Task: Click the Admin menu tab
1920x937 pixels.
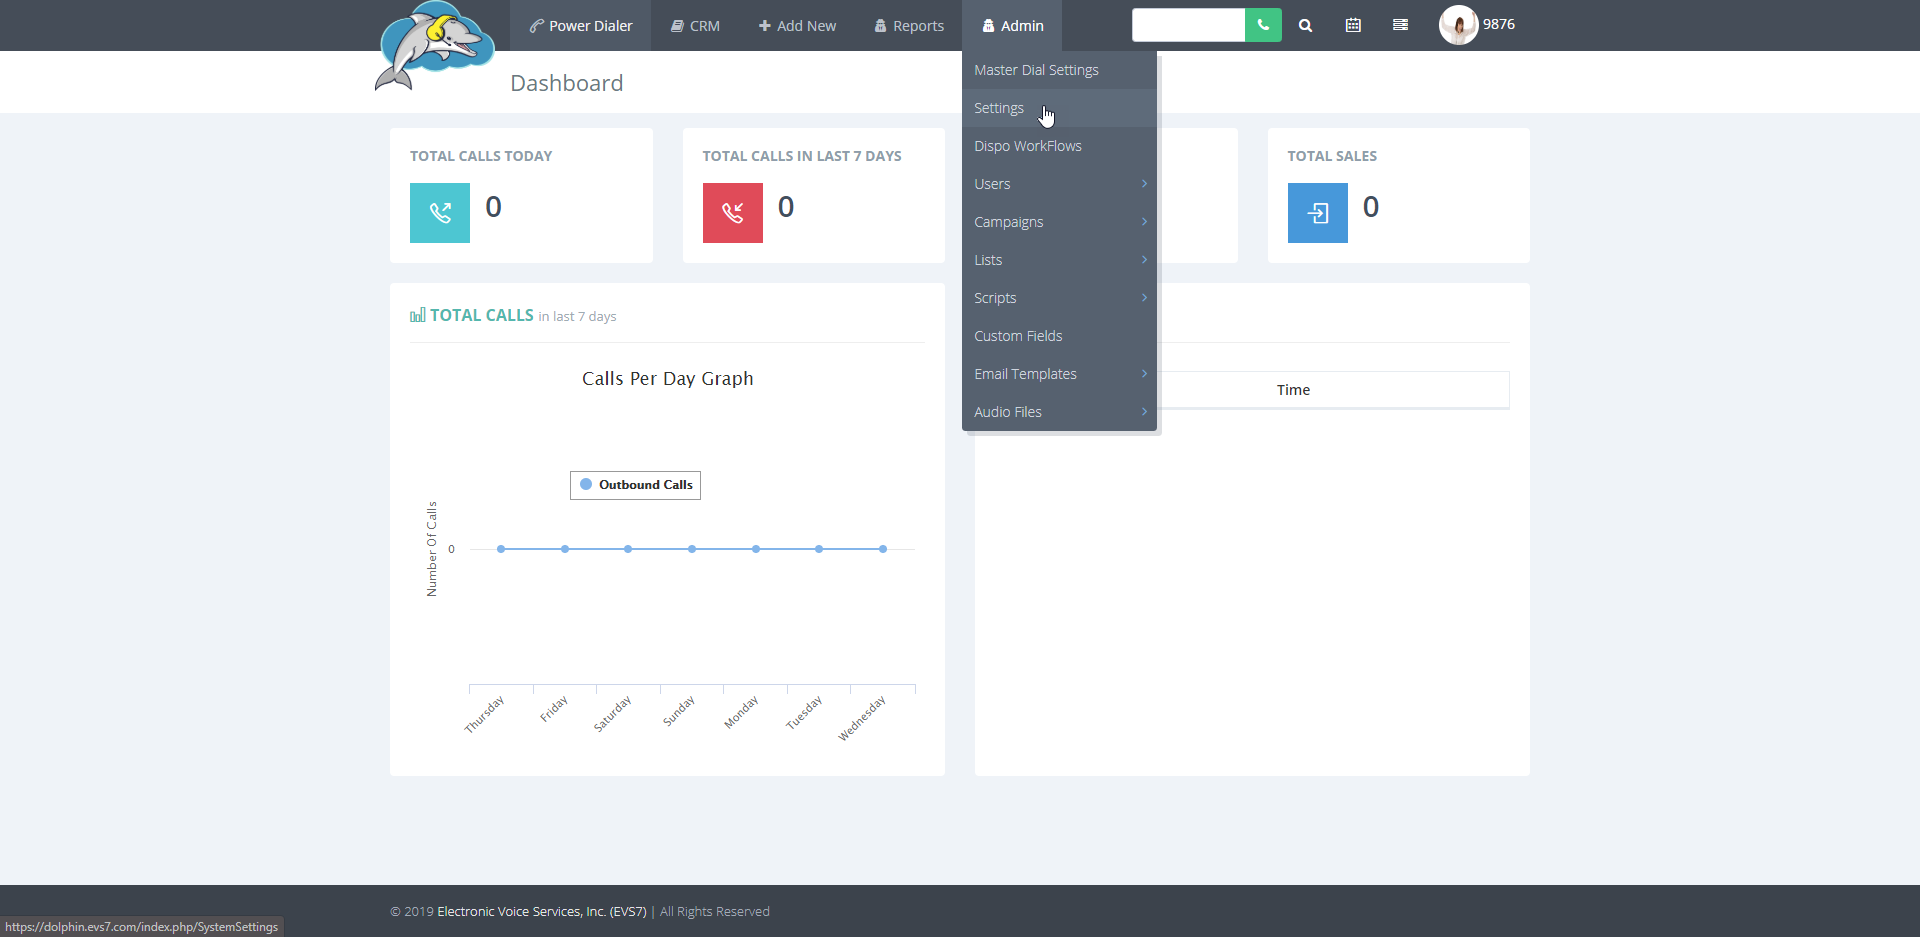Action: (x=1012, y=25)
